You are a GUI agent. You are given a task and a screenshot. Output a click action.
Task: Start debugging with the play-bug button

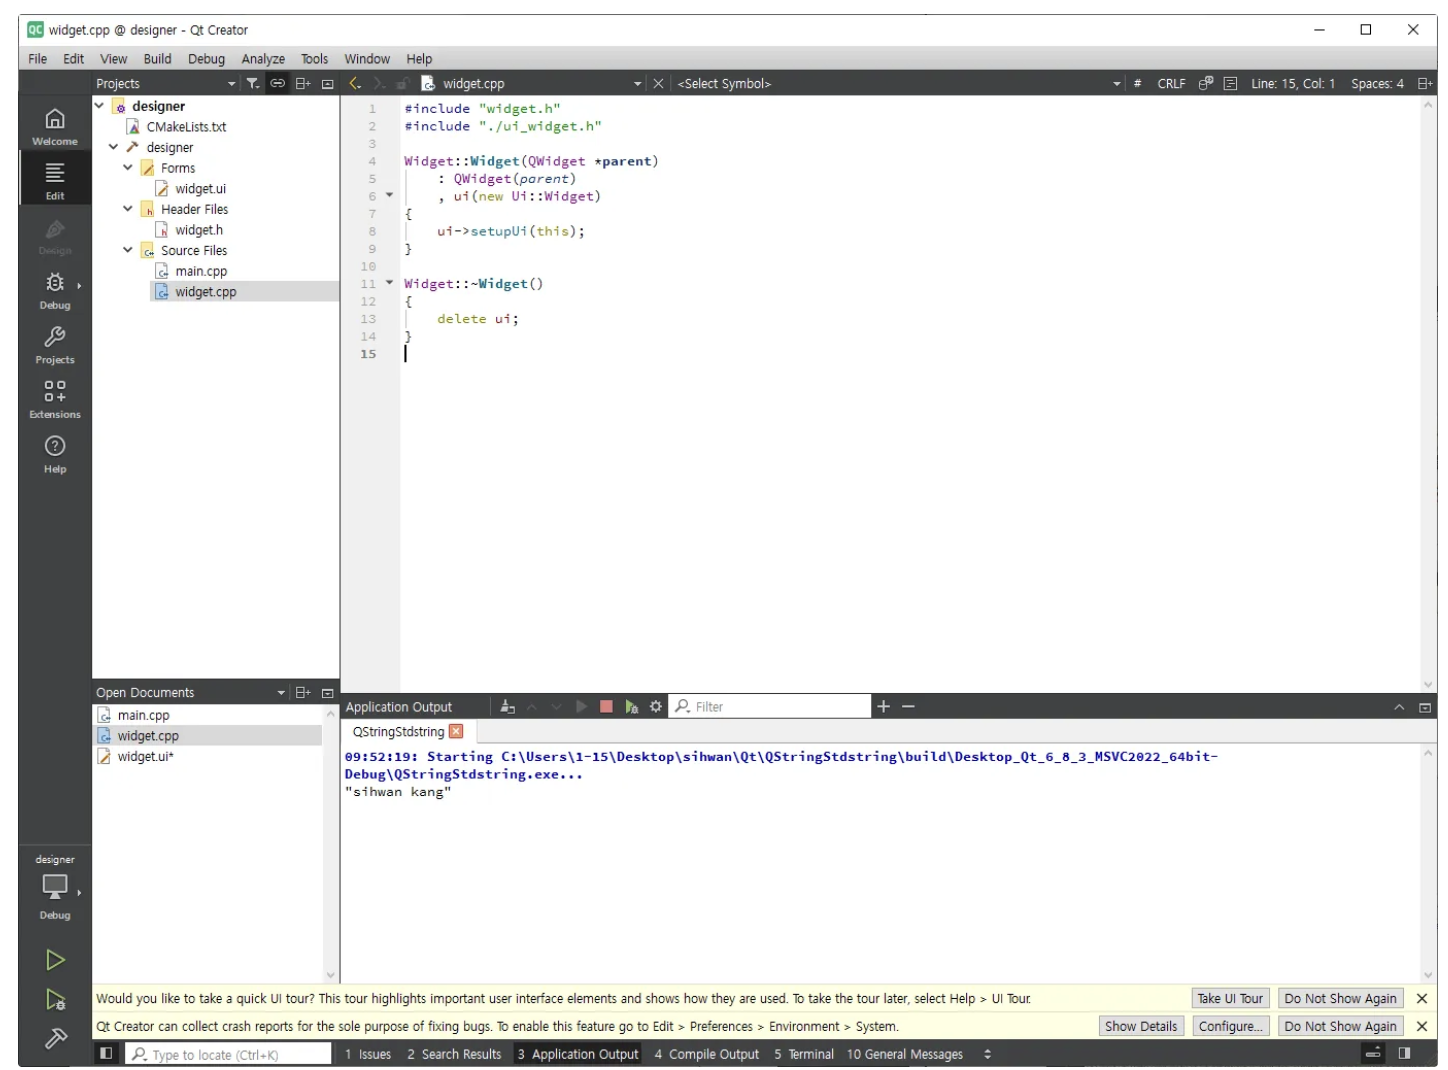tap(55, 999)
